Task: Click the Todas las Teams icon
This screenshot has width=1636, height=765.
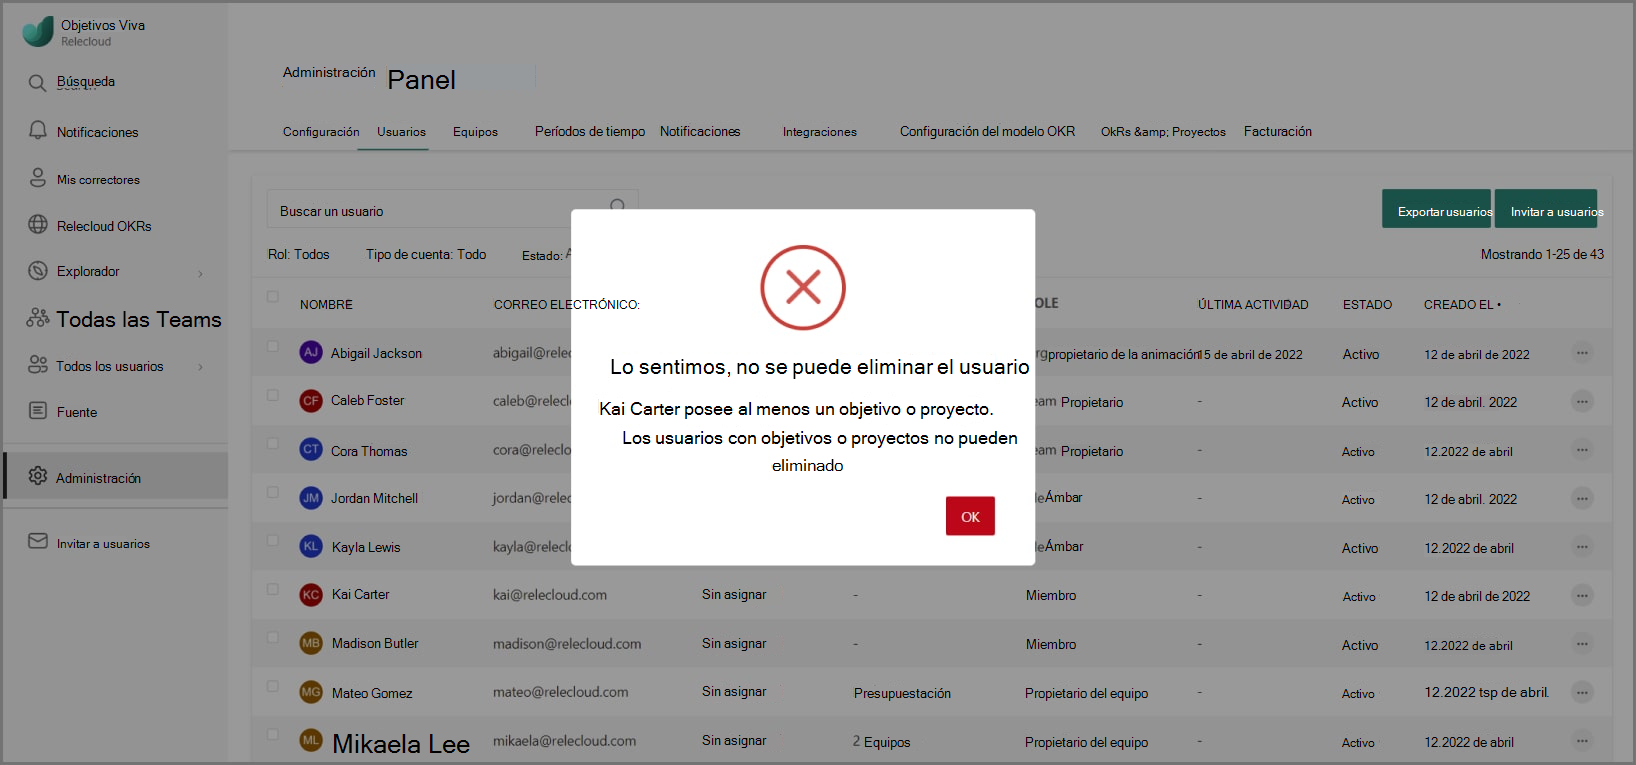Action: pos(38,318)
